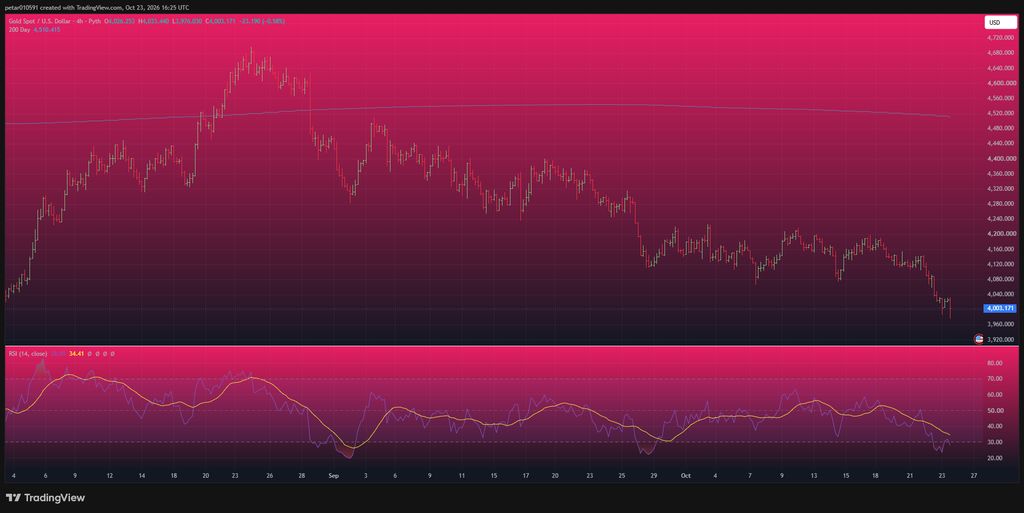The height and width of the screenshot is (513, 1024).
Task: Click the 4,120.000 price axis label
Action: pos(1001,264)
